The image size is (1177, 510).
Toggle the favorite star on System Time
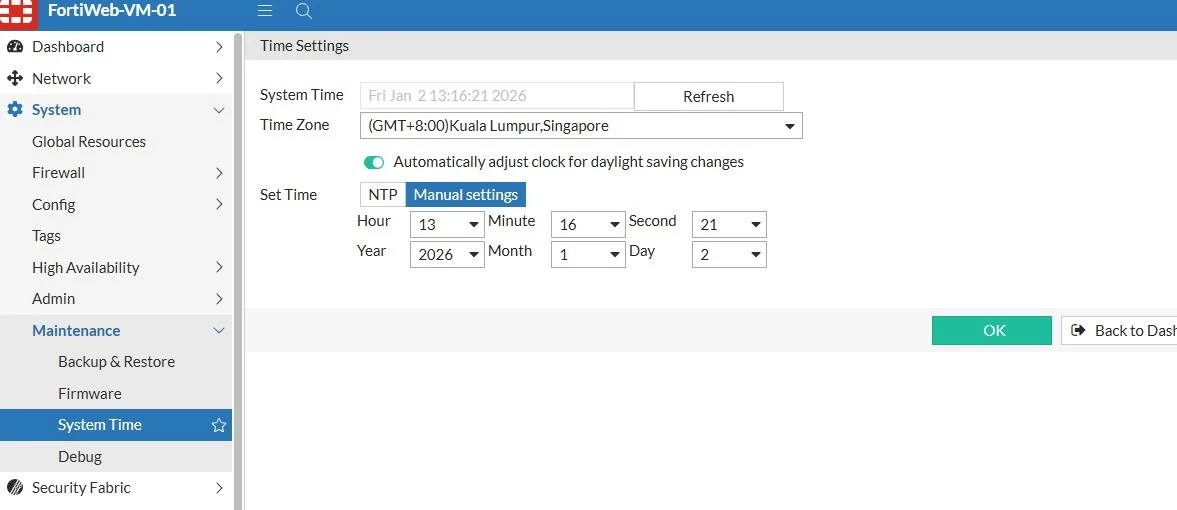click(x=218, y=425)
